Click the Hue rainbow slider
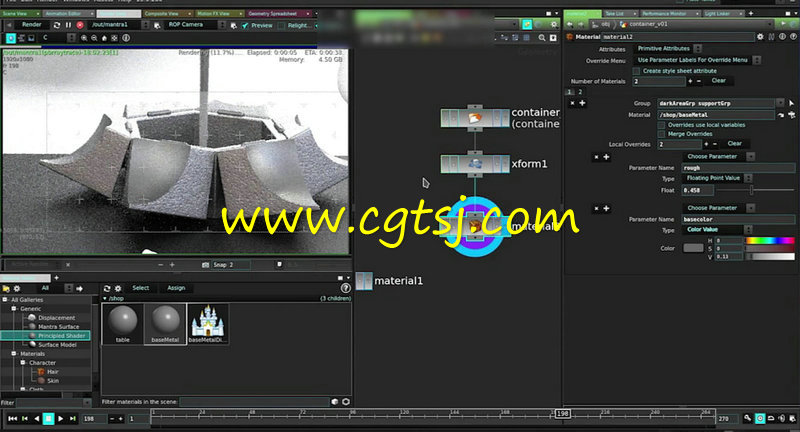The width and height of the screenshot is (800, 432). pyautogui.click(x=769, y=240)
